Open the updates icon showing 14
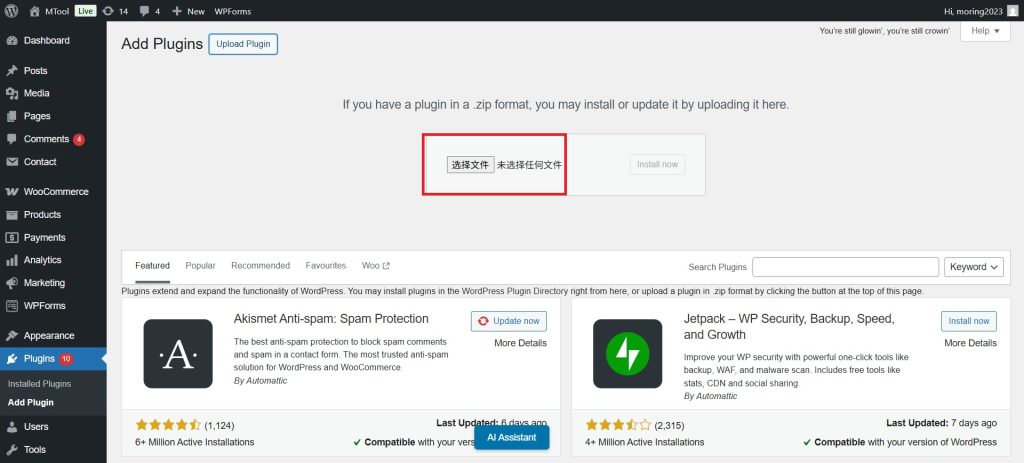The height and width of the screenshot is (463, 1024). point(108,11)
